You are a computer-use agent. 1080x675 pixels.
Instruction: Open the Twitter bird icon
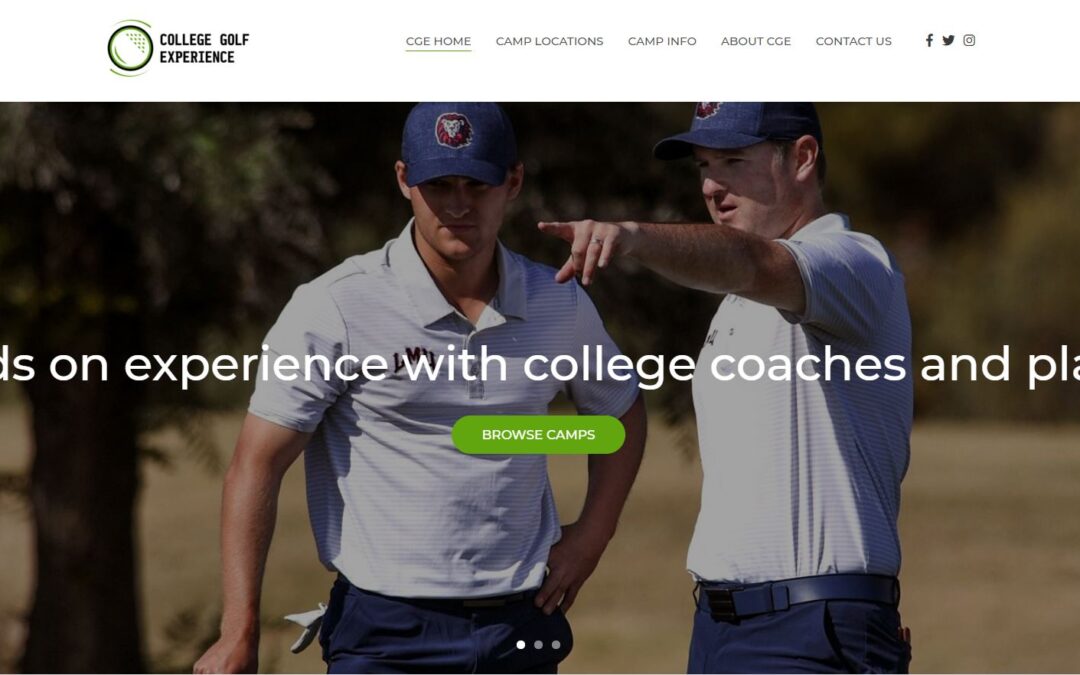coord(948,41)
